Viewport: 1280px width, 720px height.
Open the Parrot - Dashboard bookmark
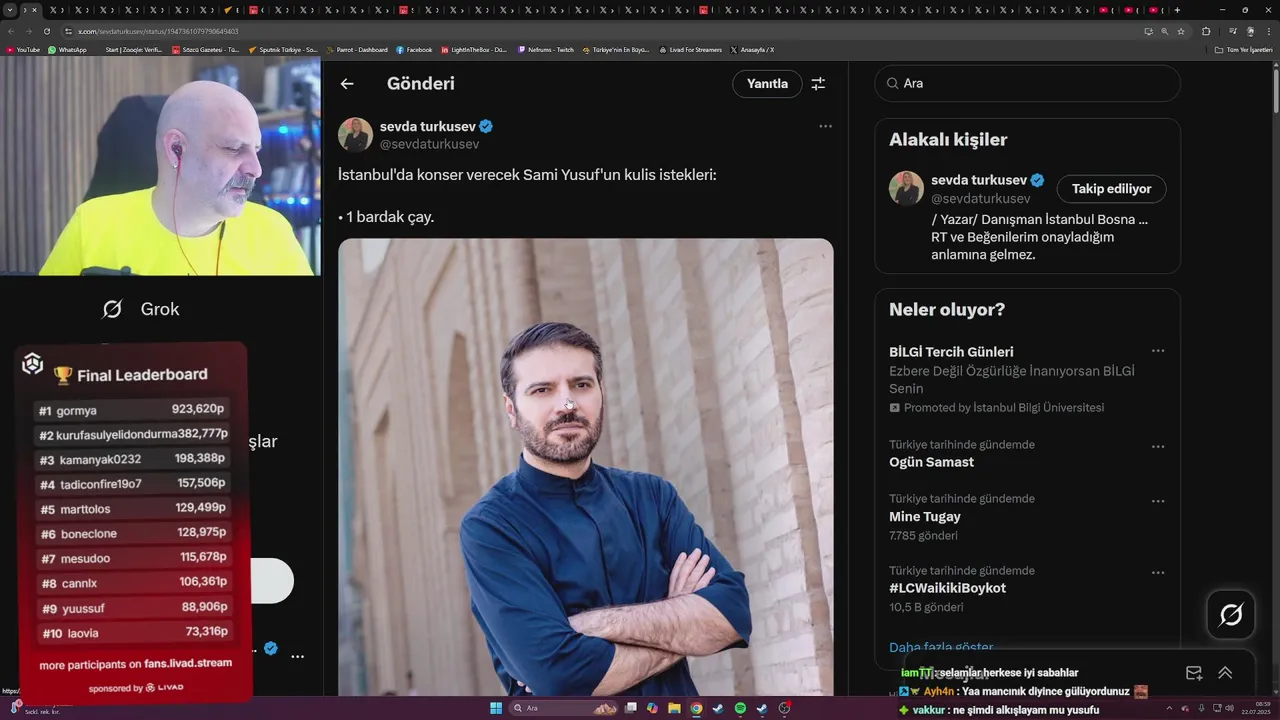pos(356,49)
